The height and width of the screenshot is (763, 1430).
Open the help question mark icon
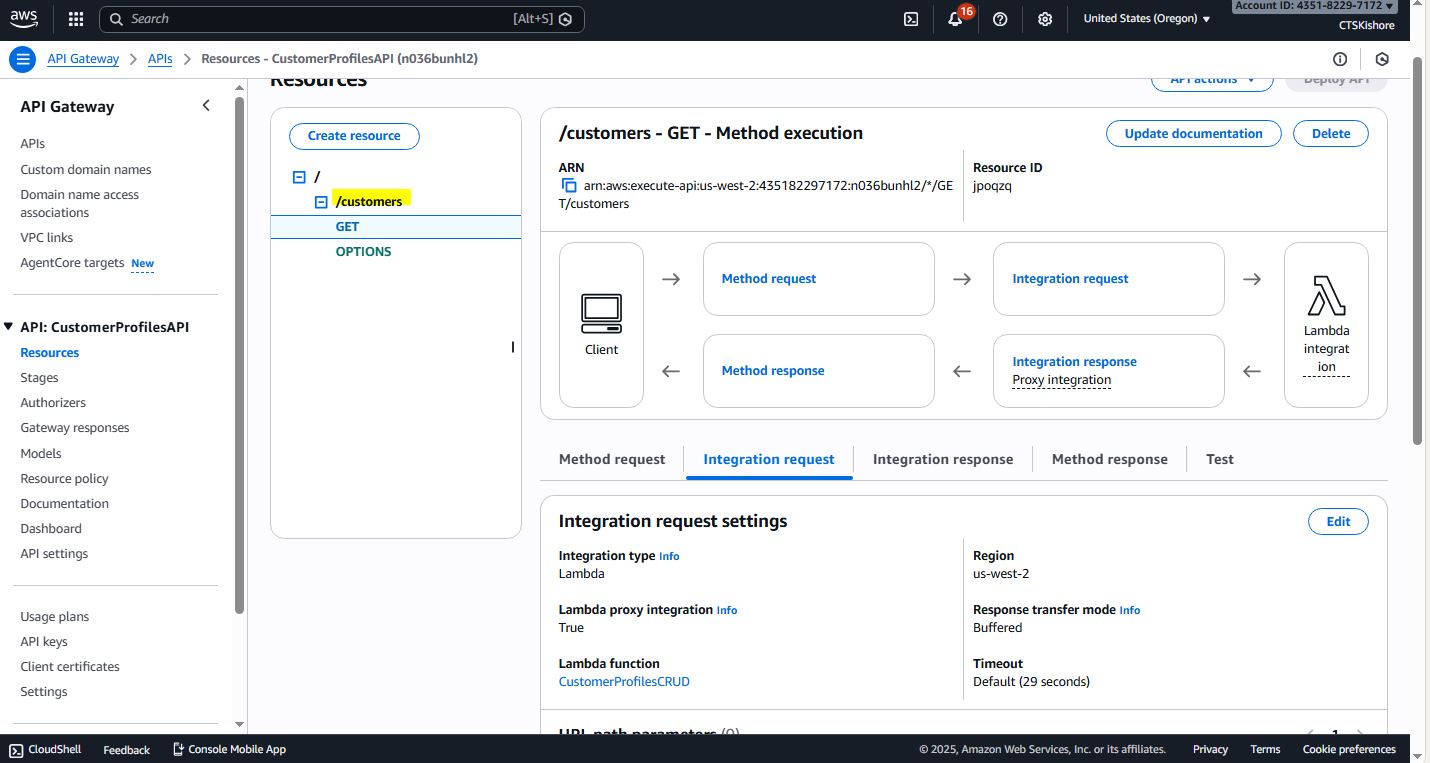click(1000, 19)
